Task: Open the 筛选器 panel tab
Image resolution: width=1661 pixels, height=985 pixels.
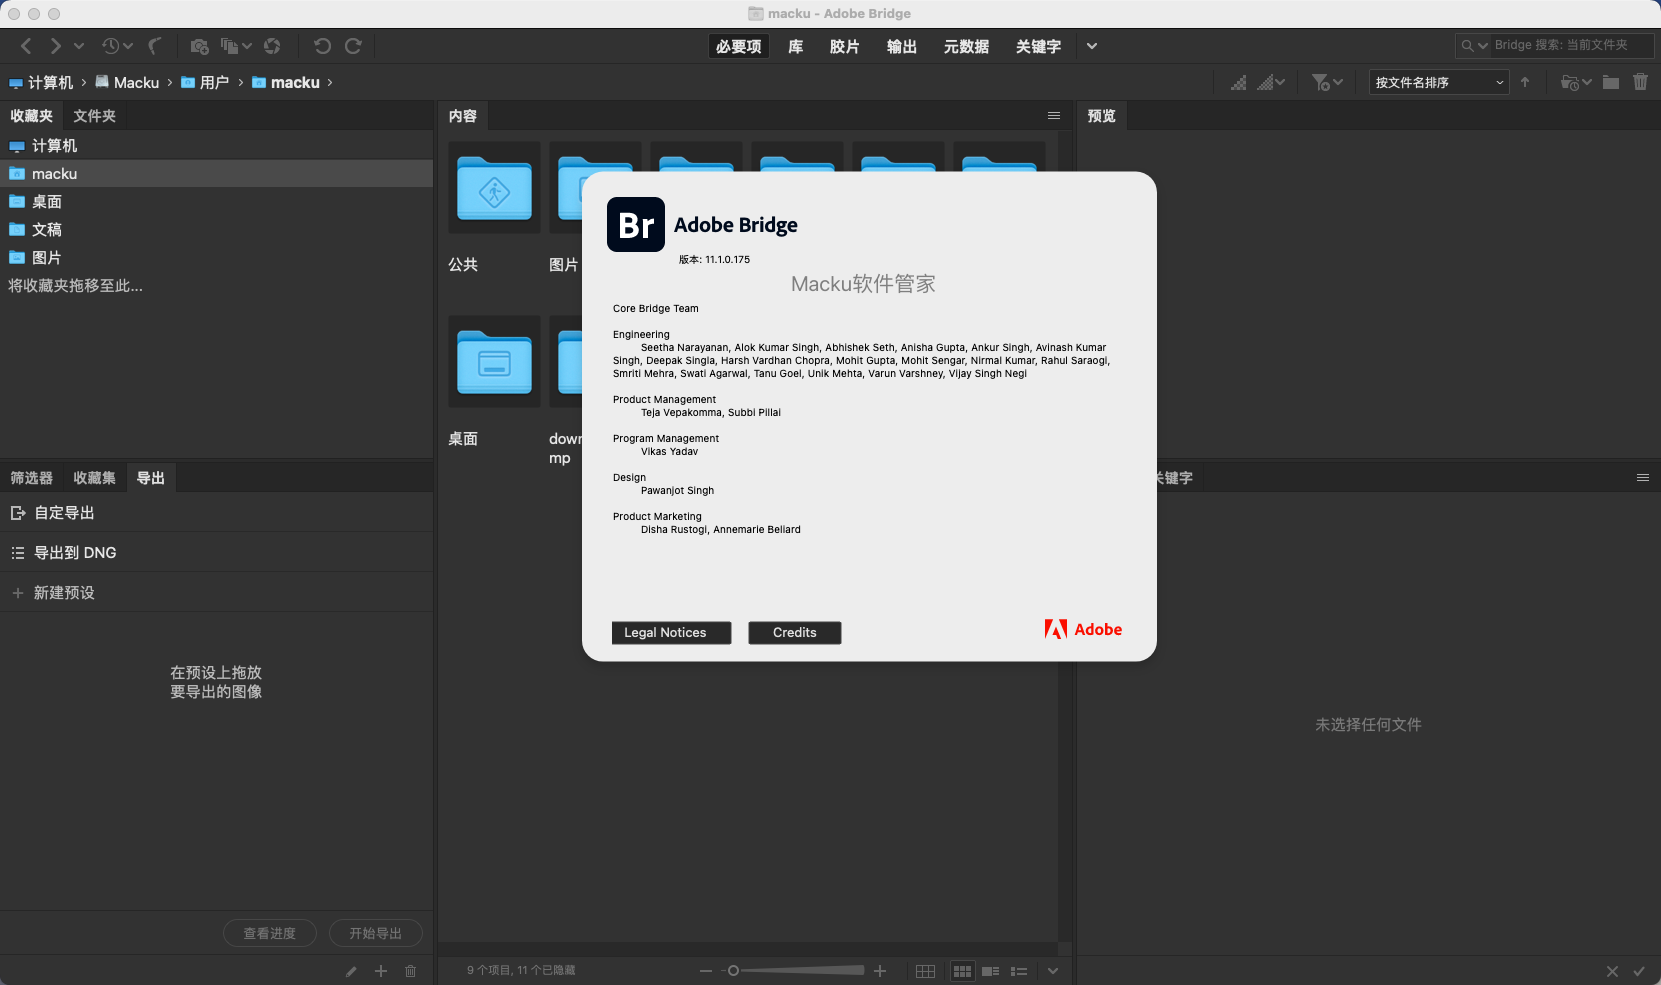Action: (x=32, y=478)
